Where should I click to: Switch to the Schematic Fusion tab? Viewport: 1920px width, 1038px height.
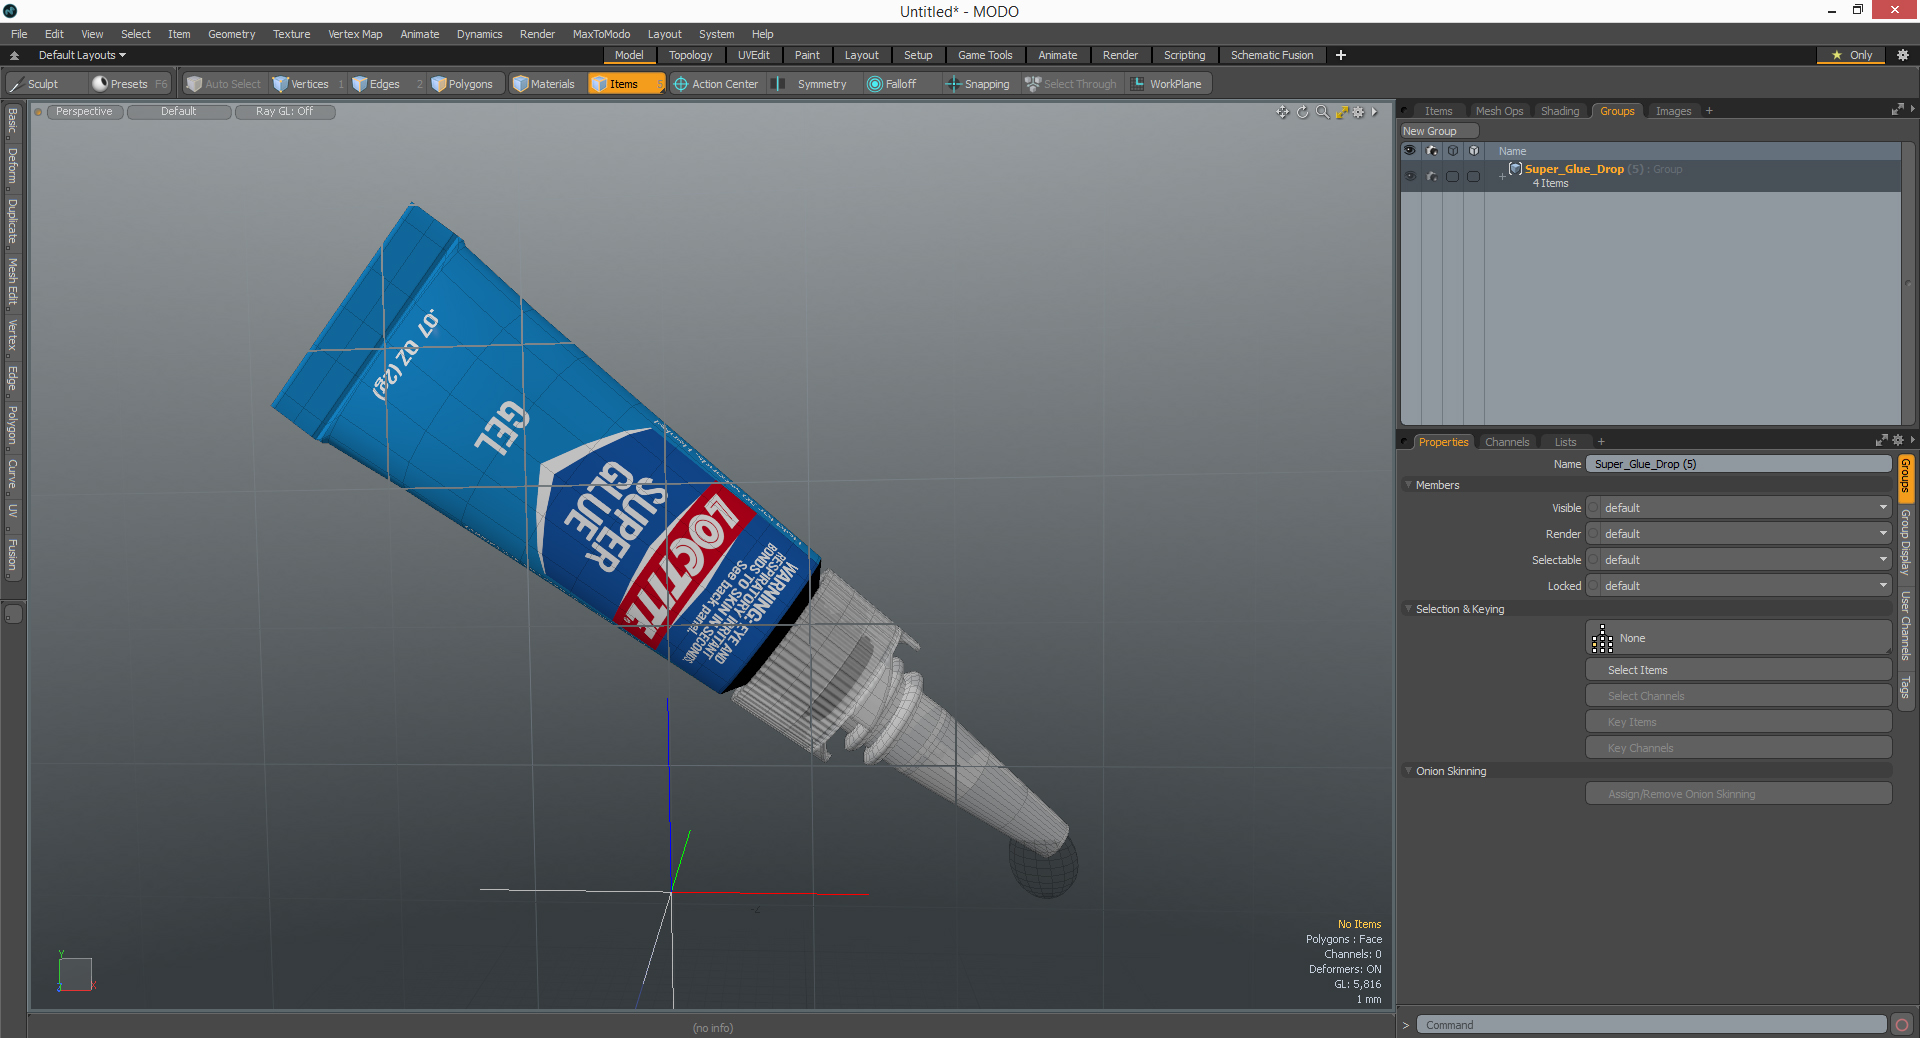click(x=1272, y=55)
